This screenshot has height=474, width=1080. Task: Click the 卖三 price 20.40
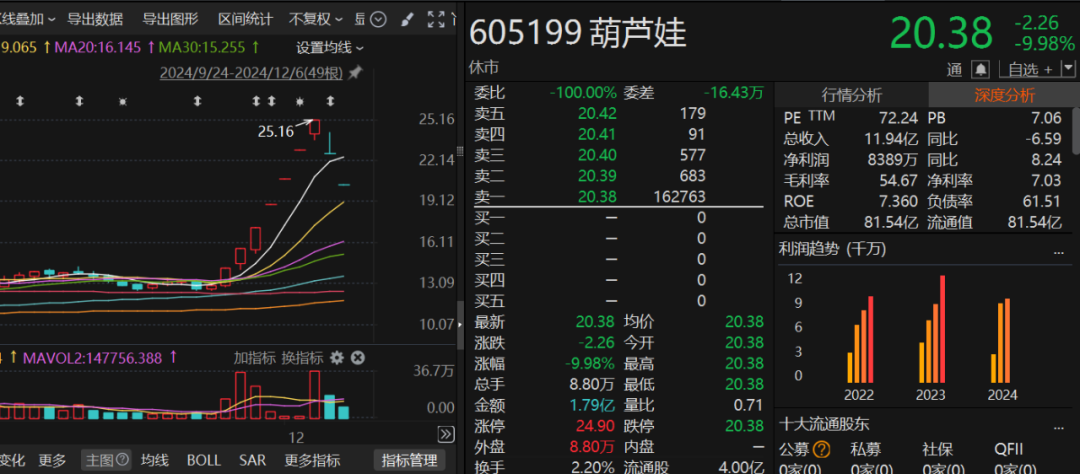[597, 154]
